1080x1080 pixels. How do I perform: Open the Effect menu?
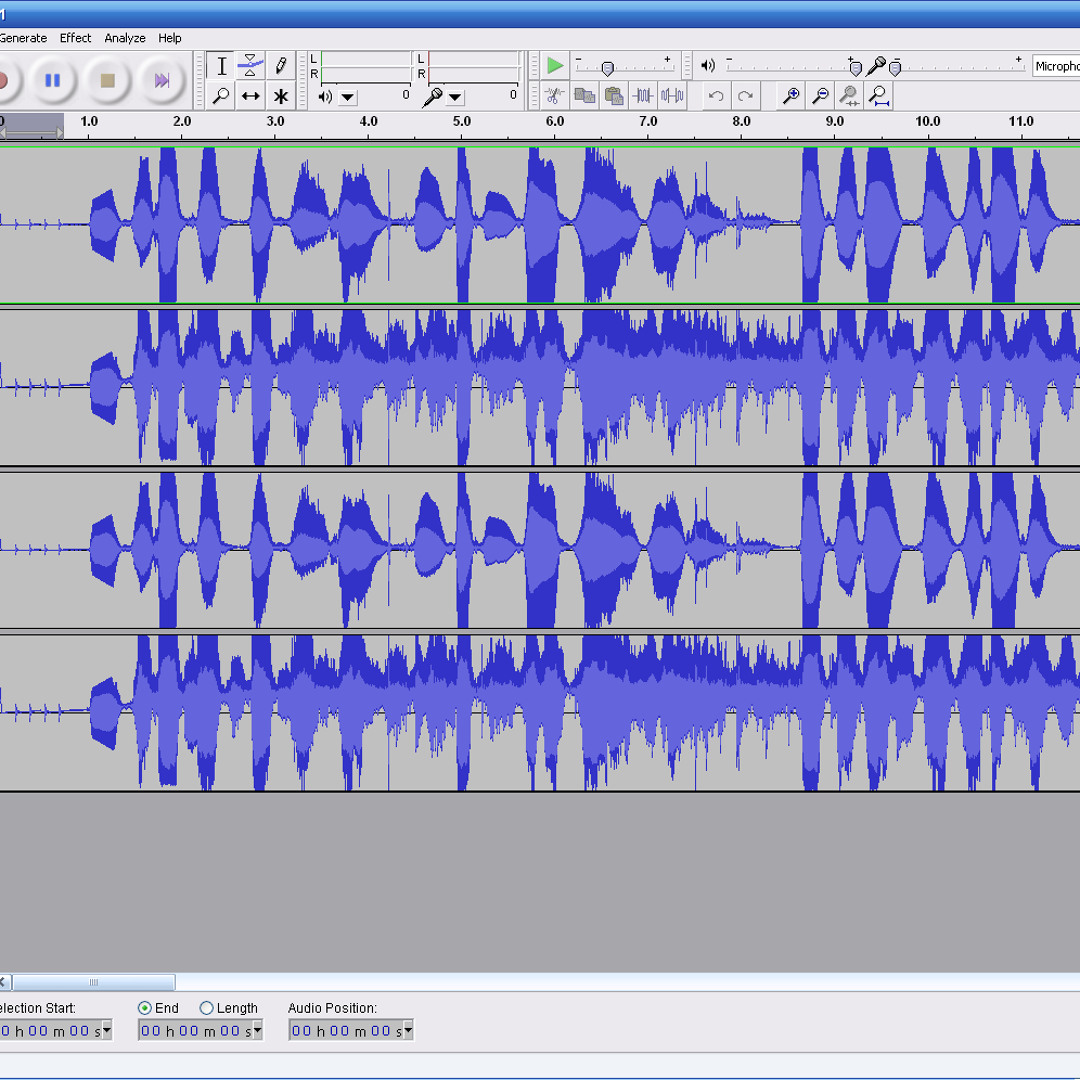75,38
